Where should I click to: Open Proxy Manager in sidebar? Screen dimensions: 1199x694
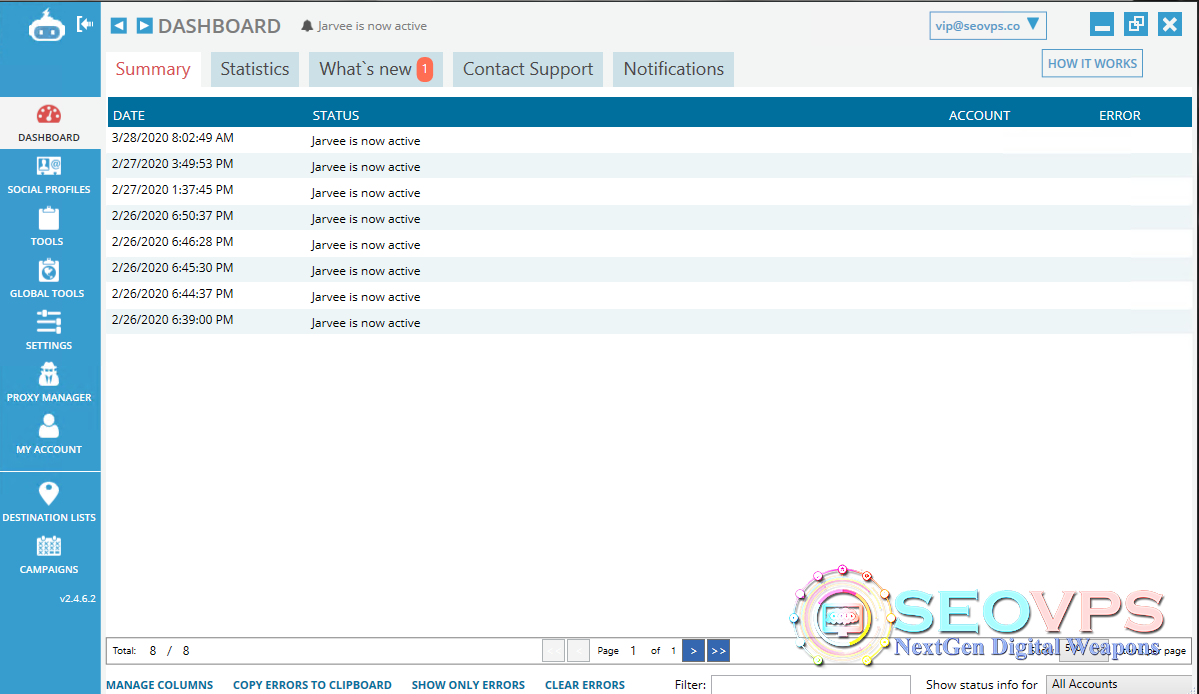(49, 384)
